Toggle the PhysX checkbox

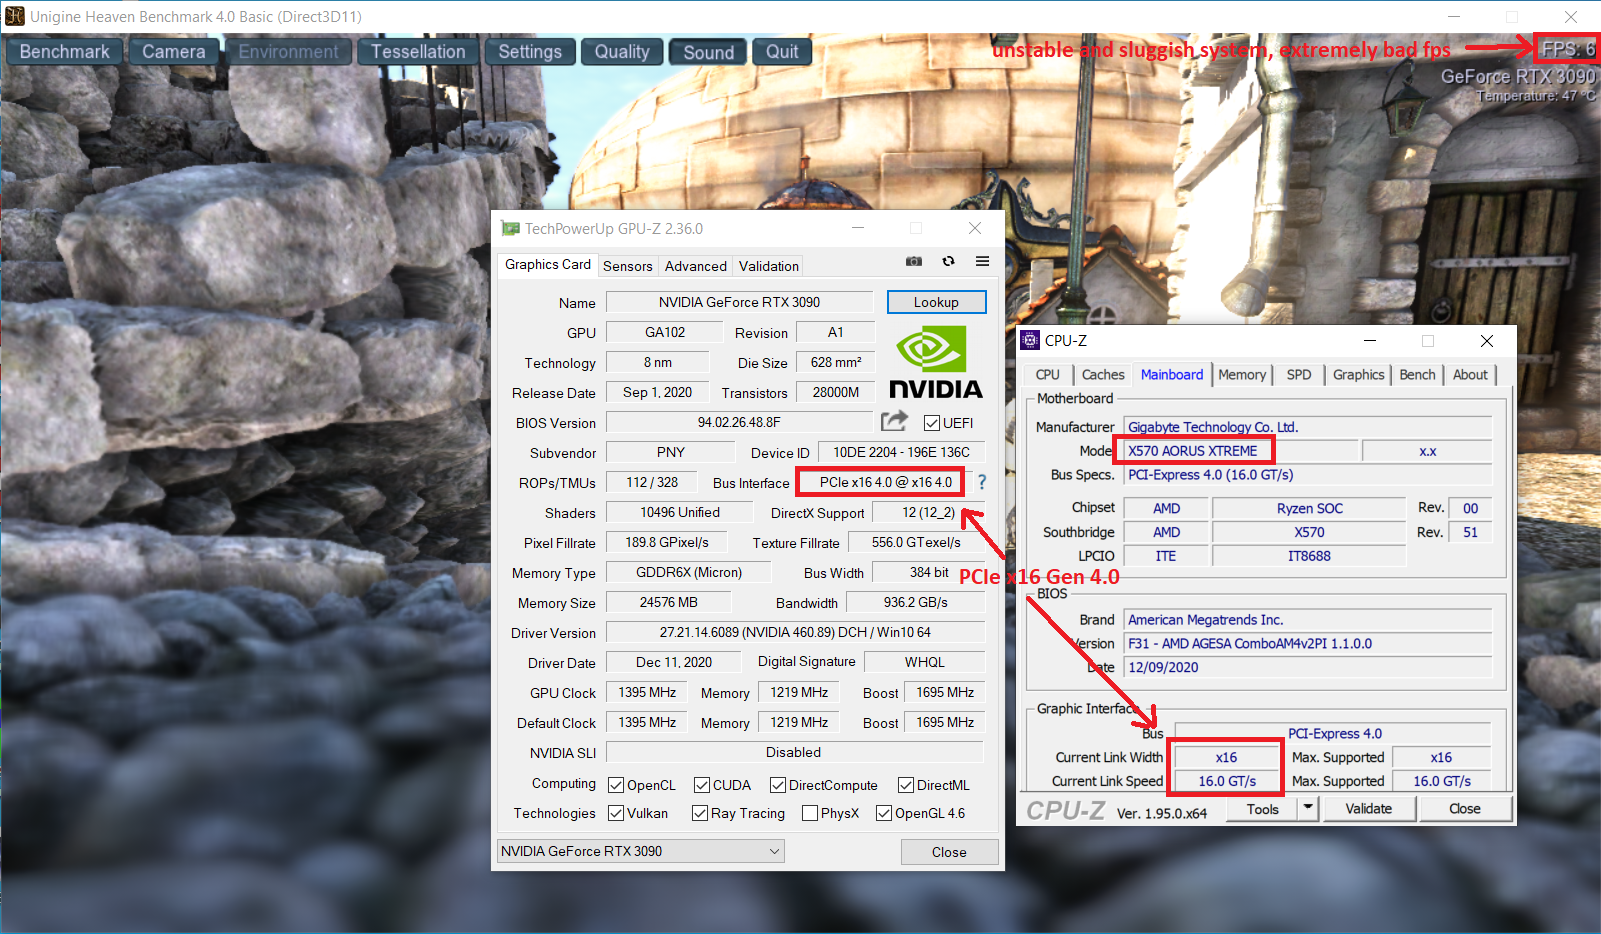[810, 813]
